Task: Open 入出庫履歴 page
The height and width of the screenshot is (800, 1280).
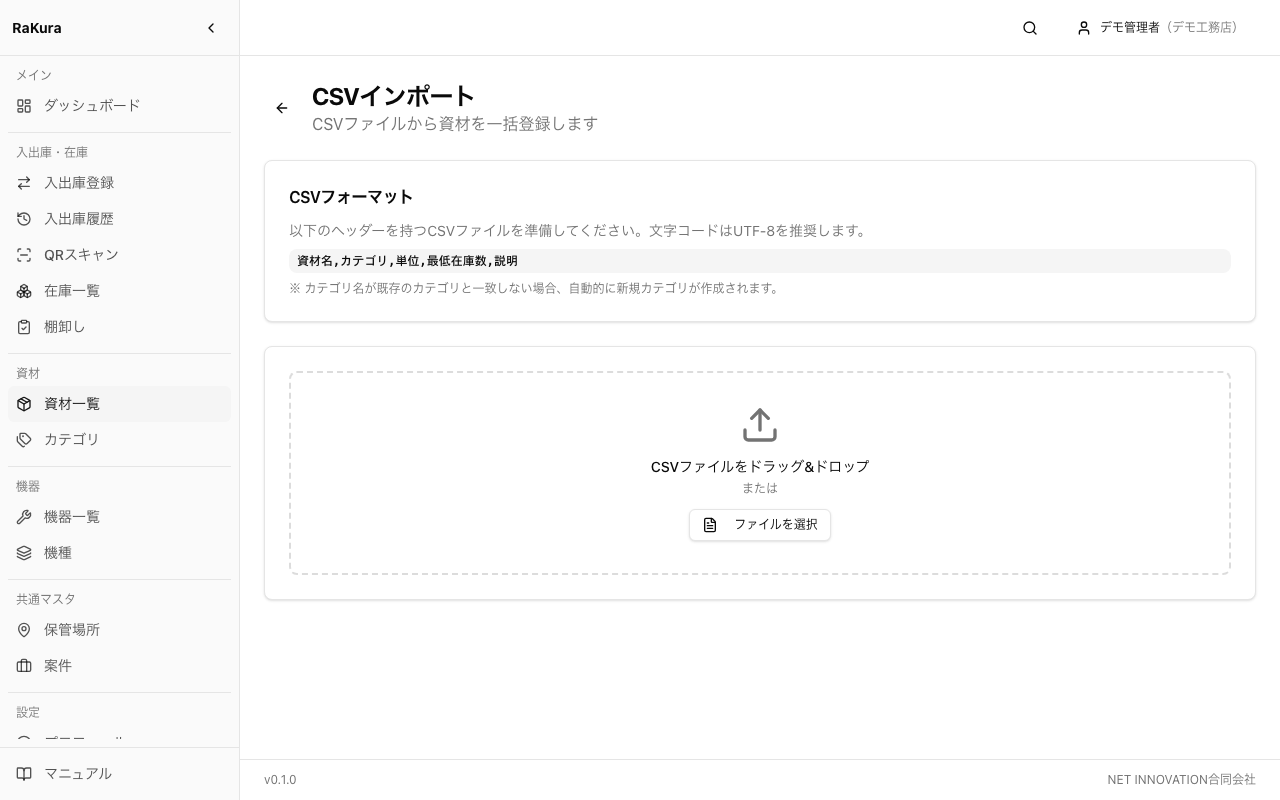Action: click(119, 219)
